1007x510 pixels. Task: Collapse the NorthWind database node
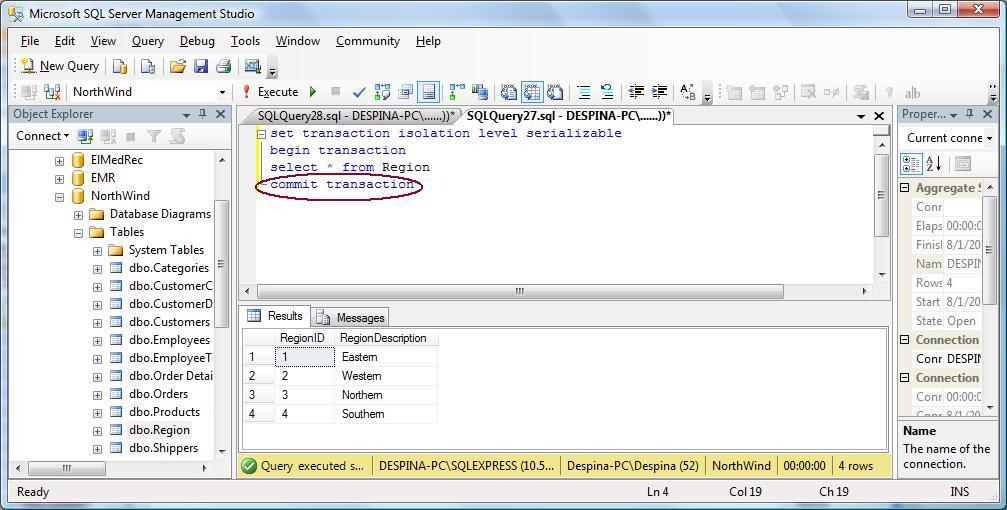[60, 197]
